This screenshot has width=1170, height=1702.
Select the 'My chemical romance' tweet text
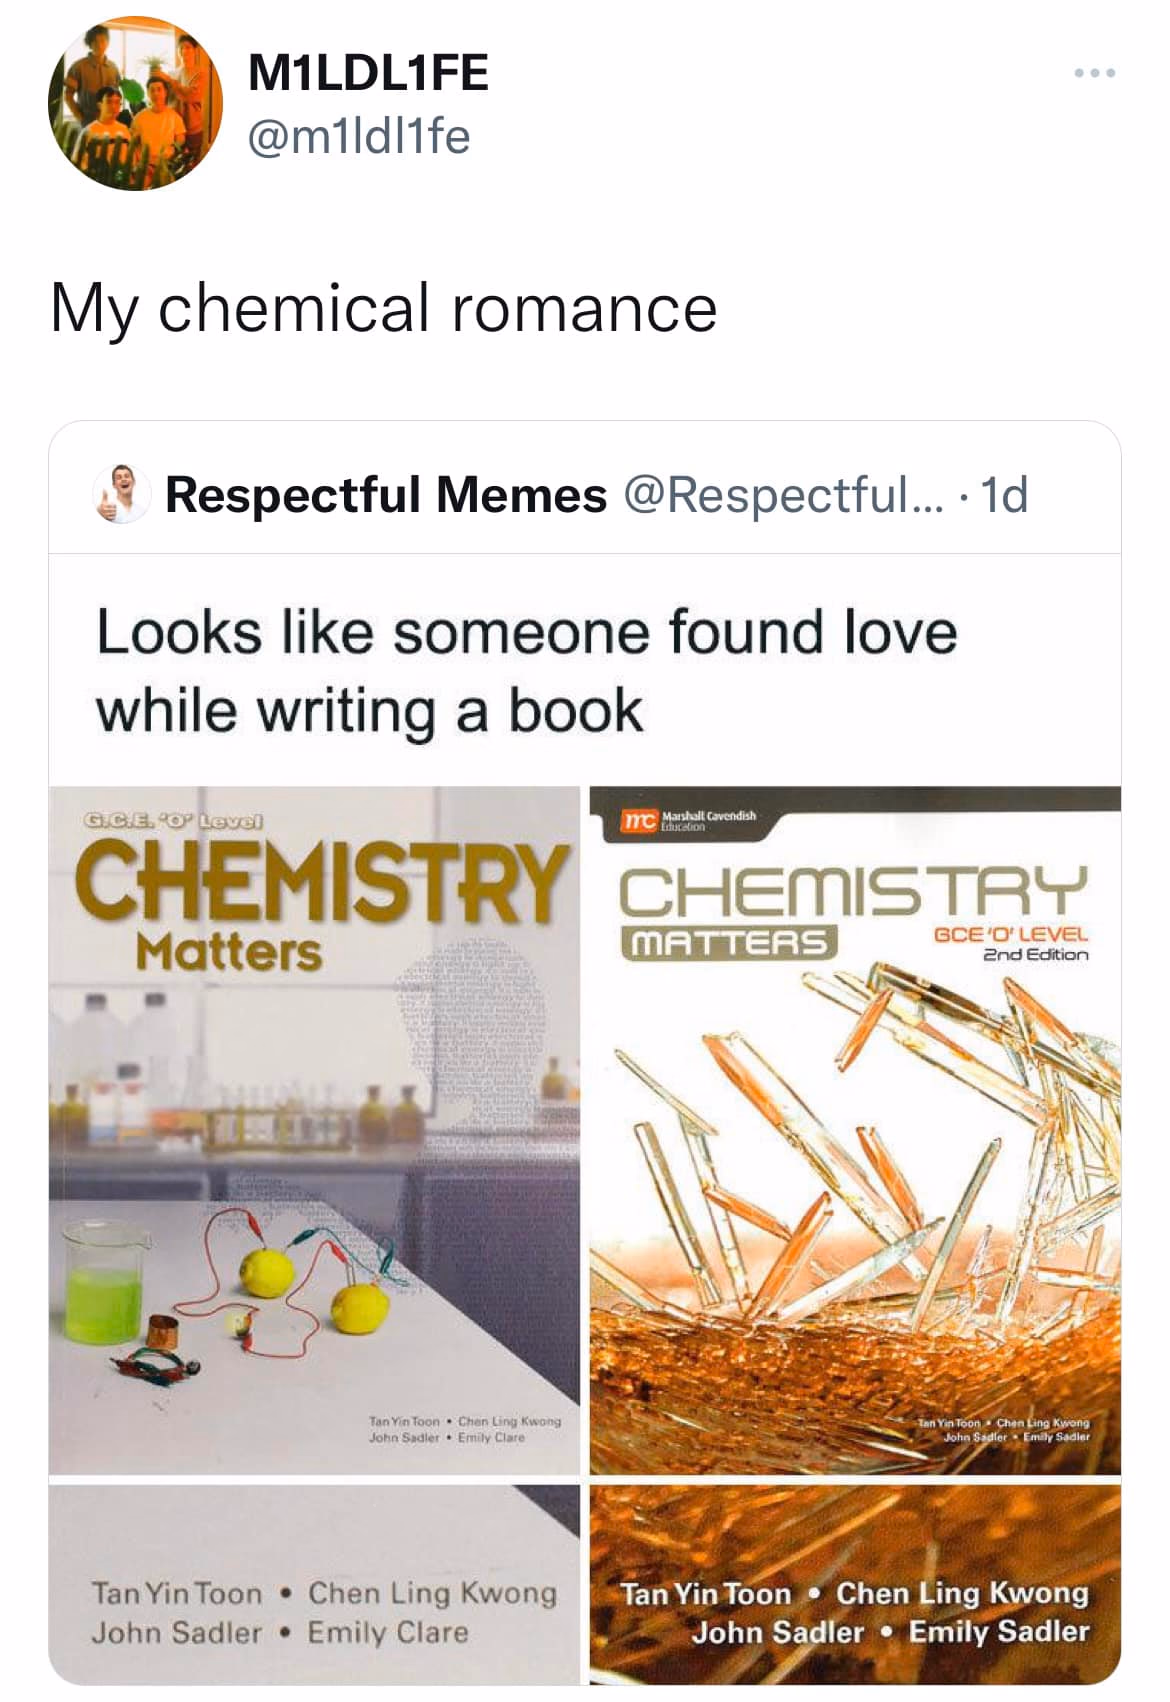click(383, 308)
